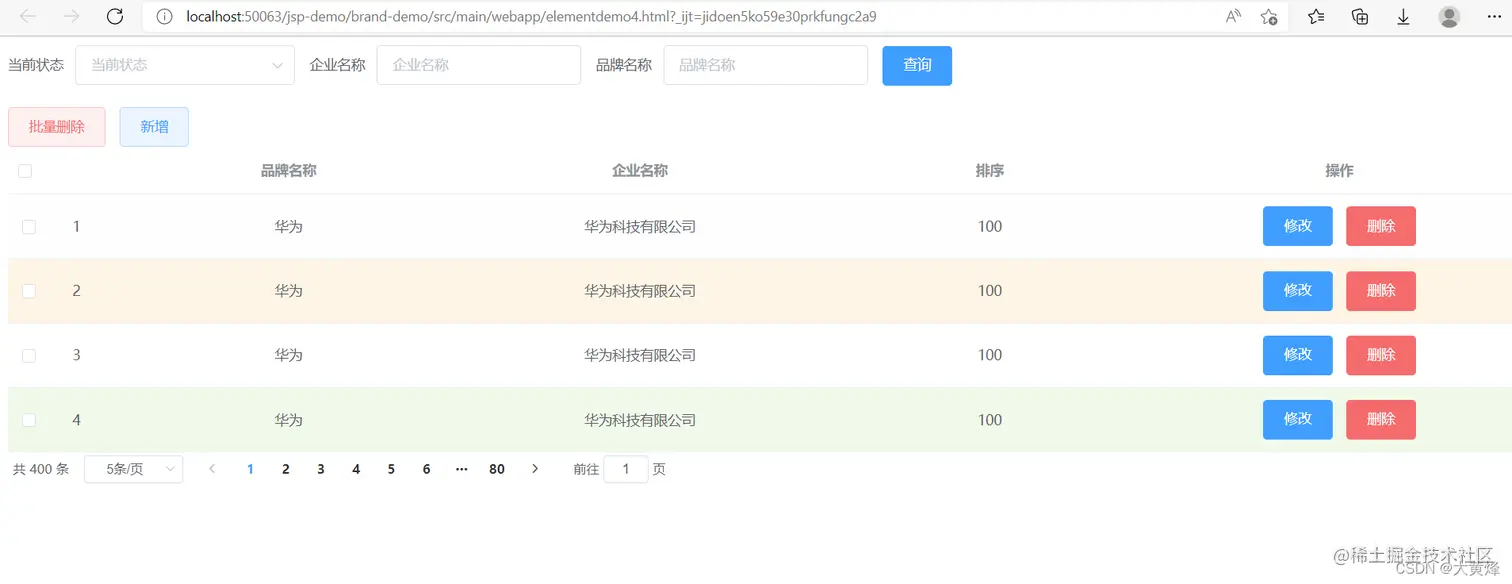Open the Downloads icon
The width and height of the screenshot is (1512, 584).
point(1403,17)
